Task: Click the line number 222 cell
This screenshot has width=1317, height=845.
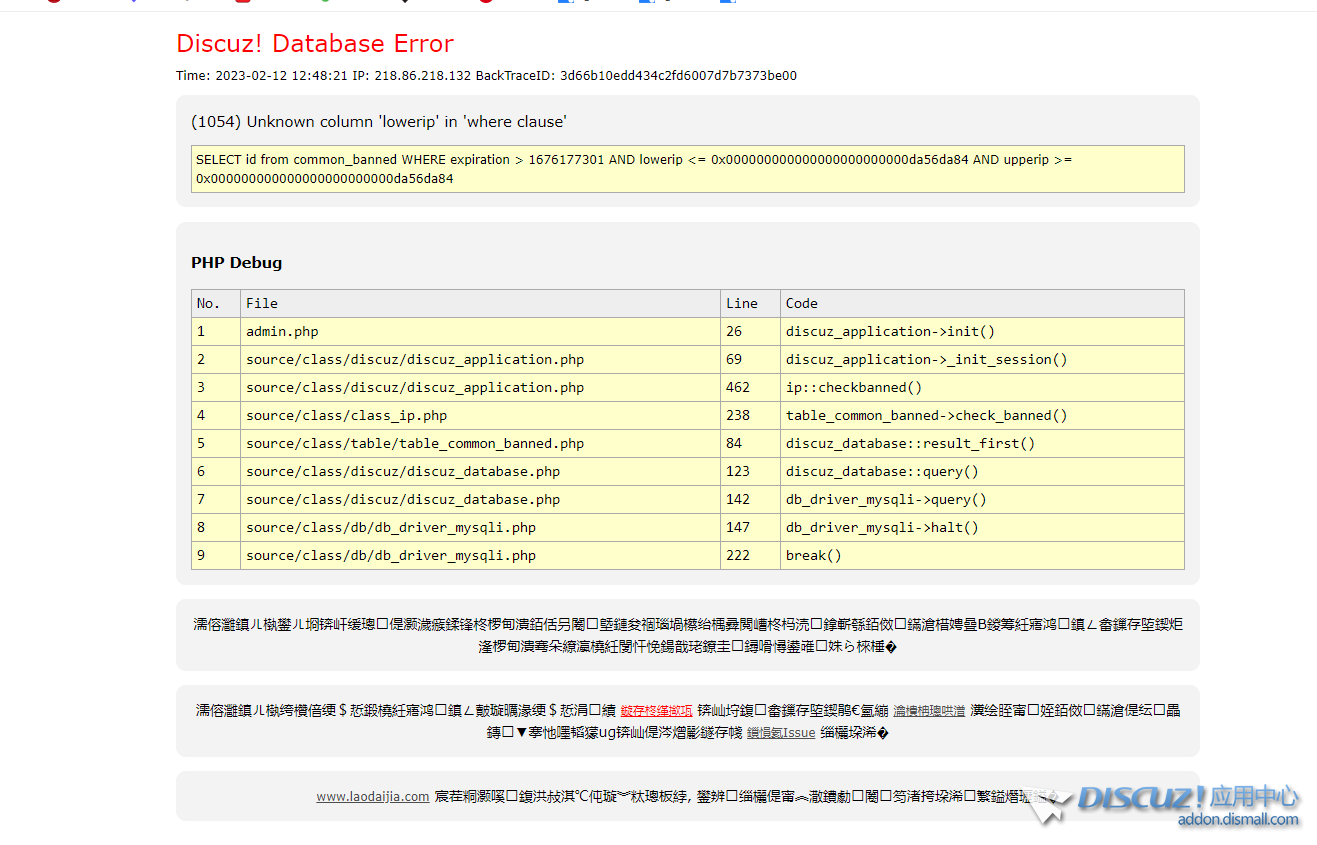Action: click(750, 555)
